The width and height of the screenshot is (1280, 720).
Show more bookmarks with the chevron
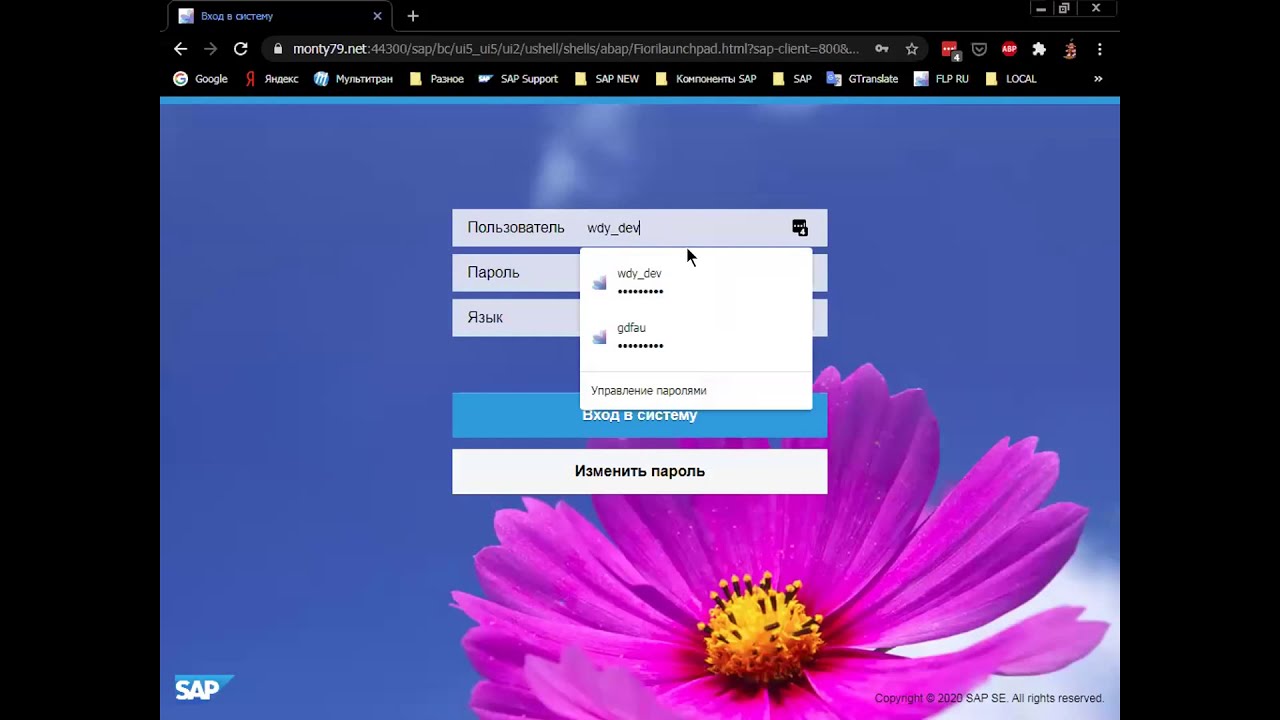point(1098,79)
